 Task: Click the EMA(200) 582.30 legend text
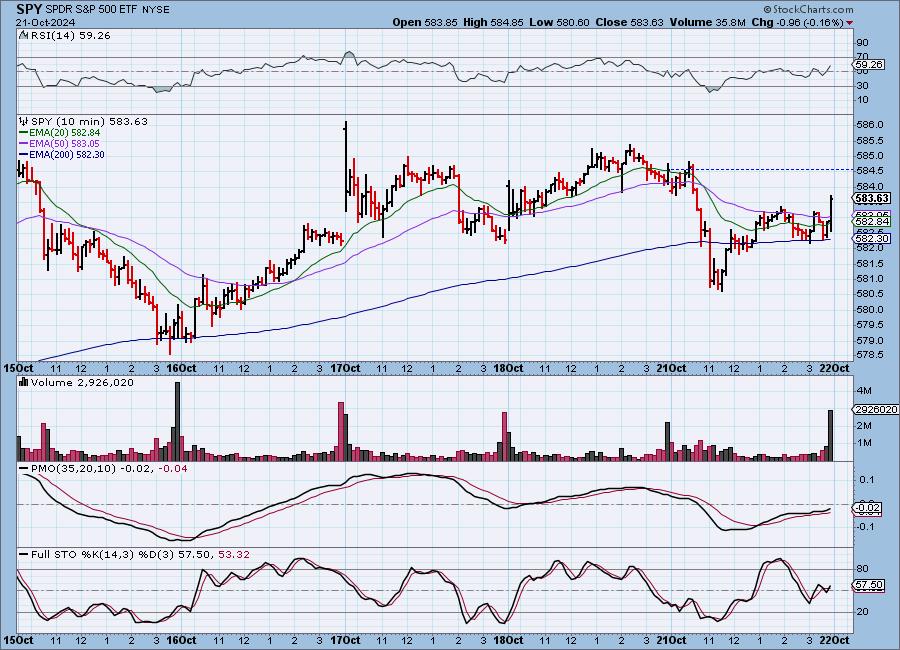pyautogui.click(x=67, y=154)
